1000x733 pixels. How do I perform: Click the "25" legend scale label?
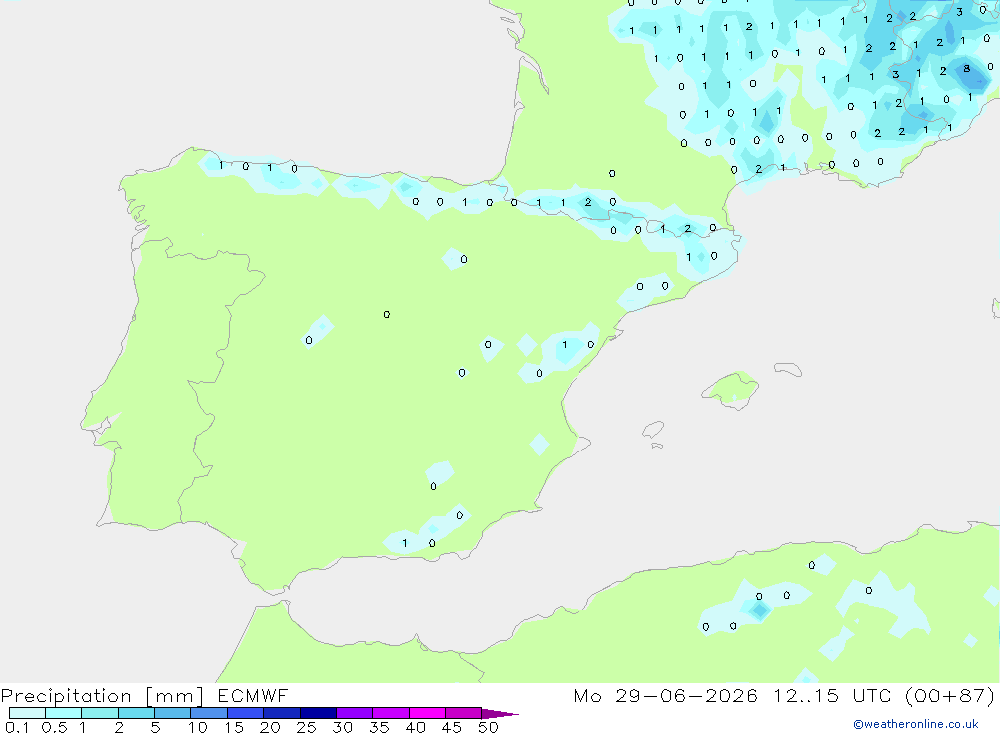306,727
